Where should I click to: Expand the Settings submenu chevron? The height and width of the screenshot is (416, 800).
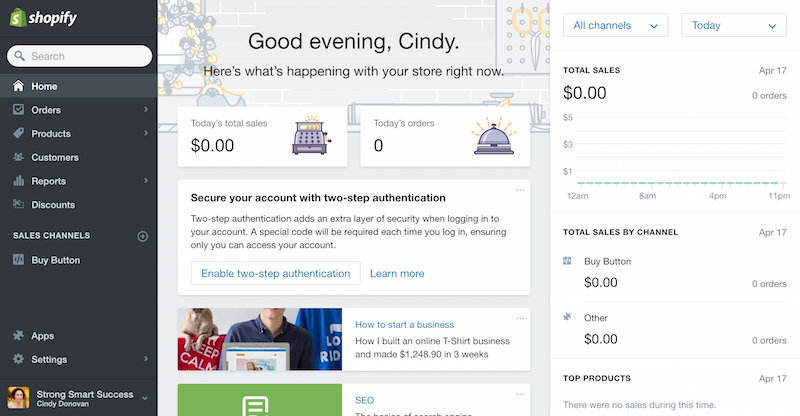pyautogui.click(x=146, y=359)
